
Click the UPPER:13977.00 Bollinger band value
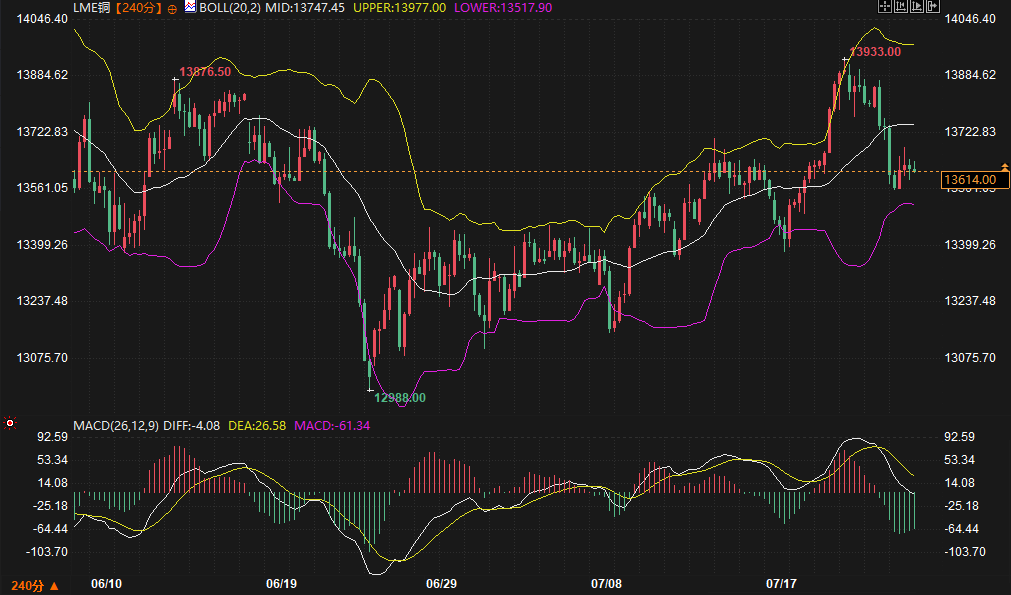pyautogui.click(x=399, y=8)
